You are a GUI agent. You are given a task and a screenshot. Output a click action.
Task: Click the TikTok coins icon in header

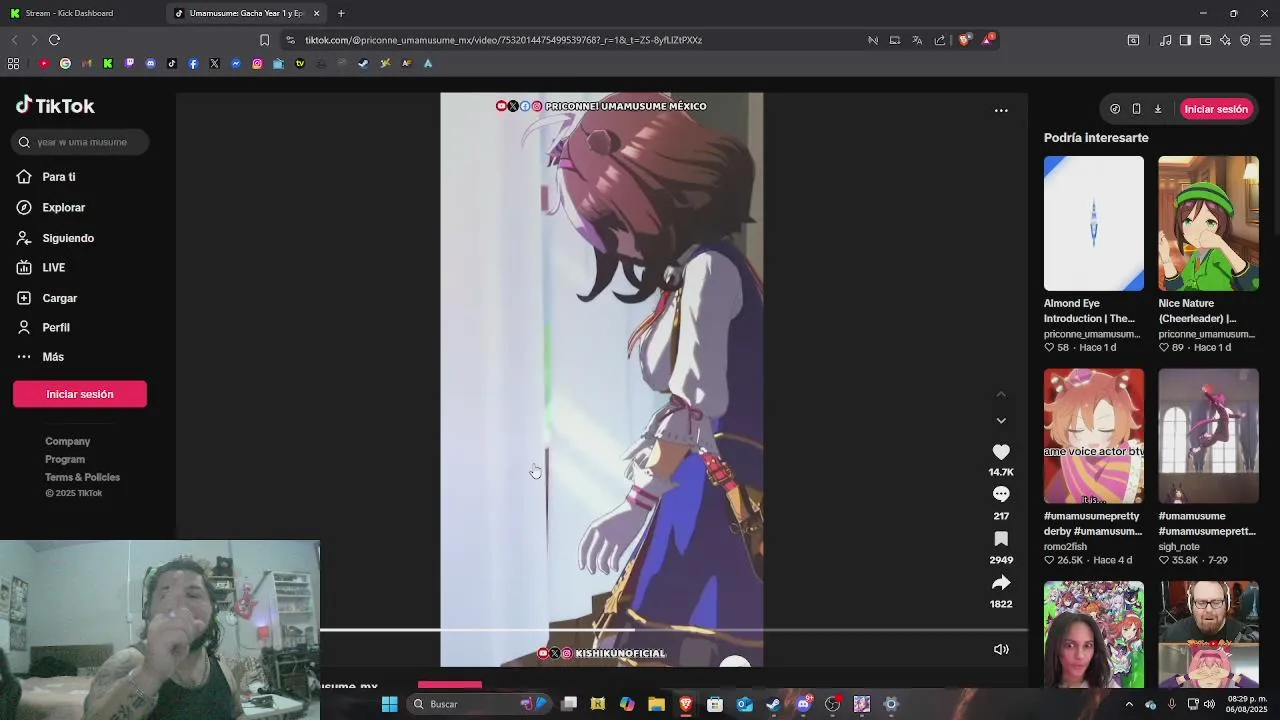(x=1115, y=109)
